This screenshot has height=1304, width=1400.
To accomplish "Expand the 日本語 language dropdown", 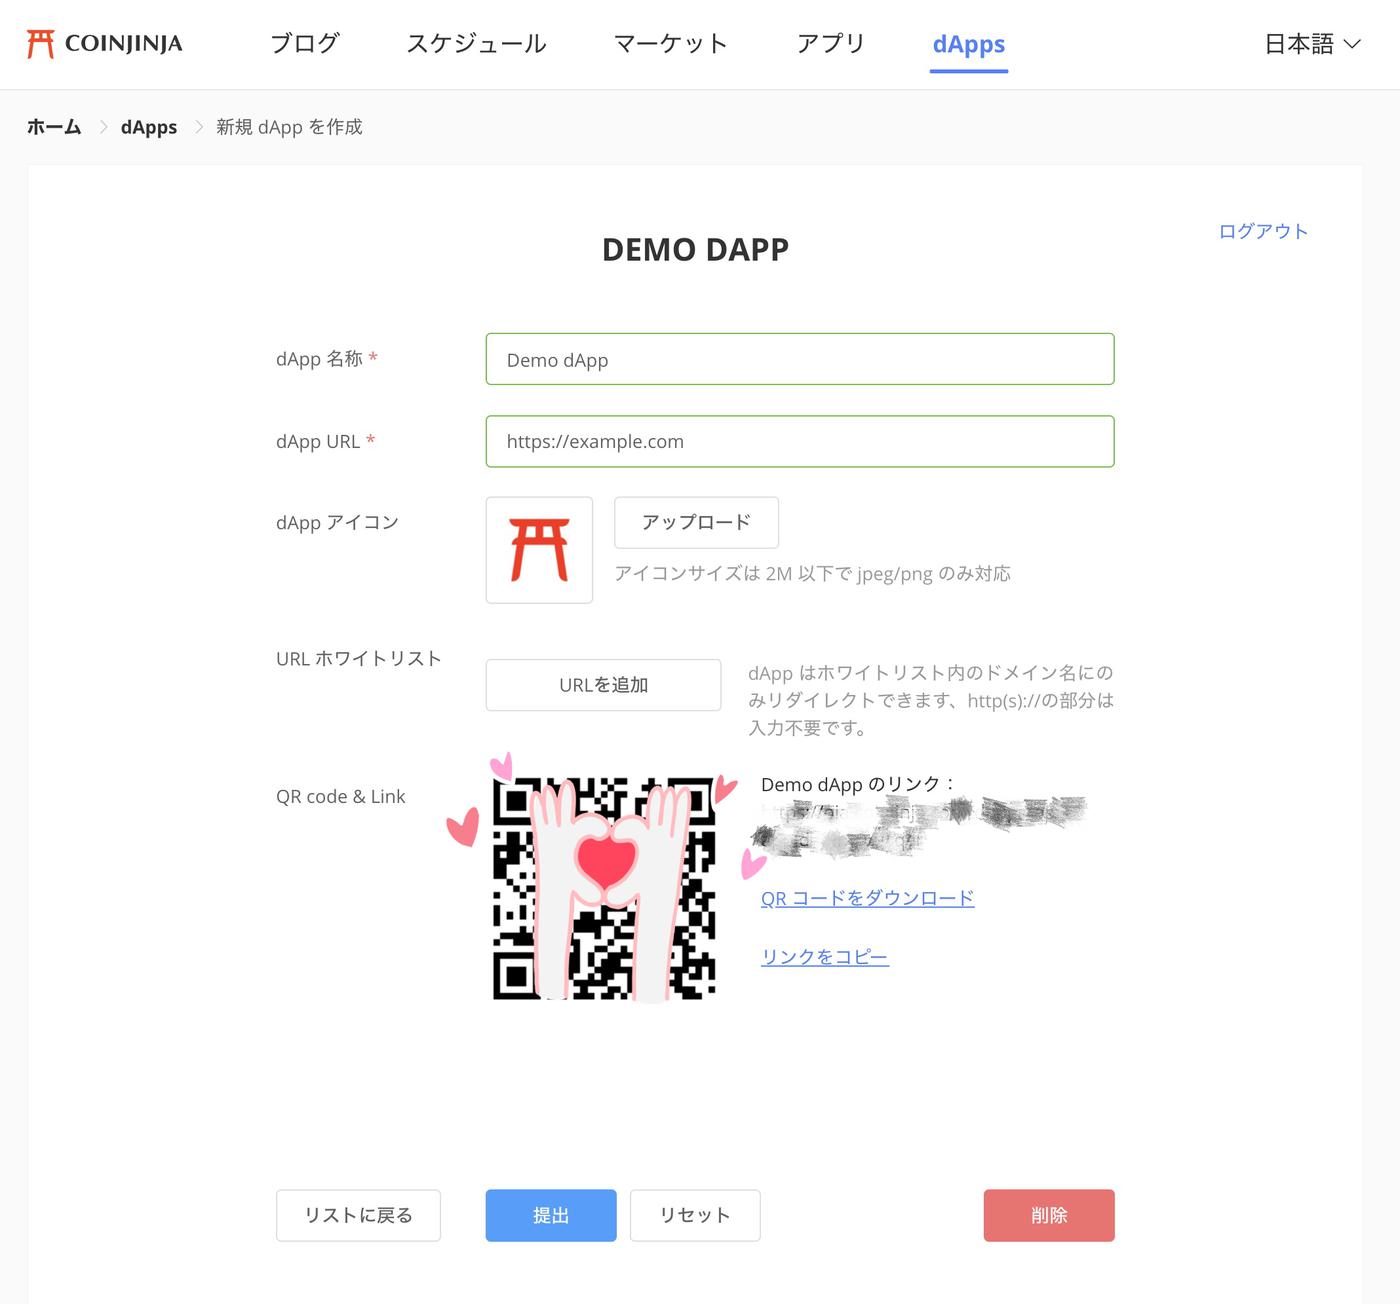I will pyautogui.click(x=1312, y=44).
